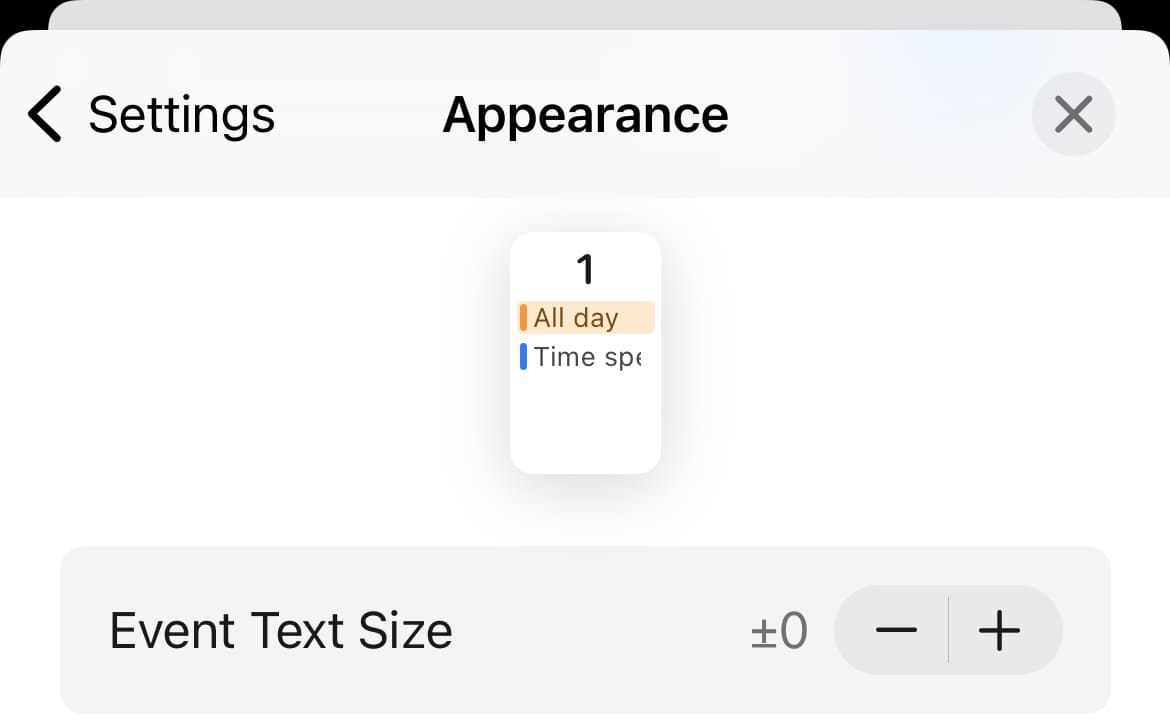Close the Appearance sheet with X
1170x728 pixels.
coord(1073,114)
